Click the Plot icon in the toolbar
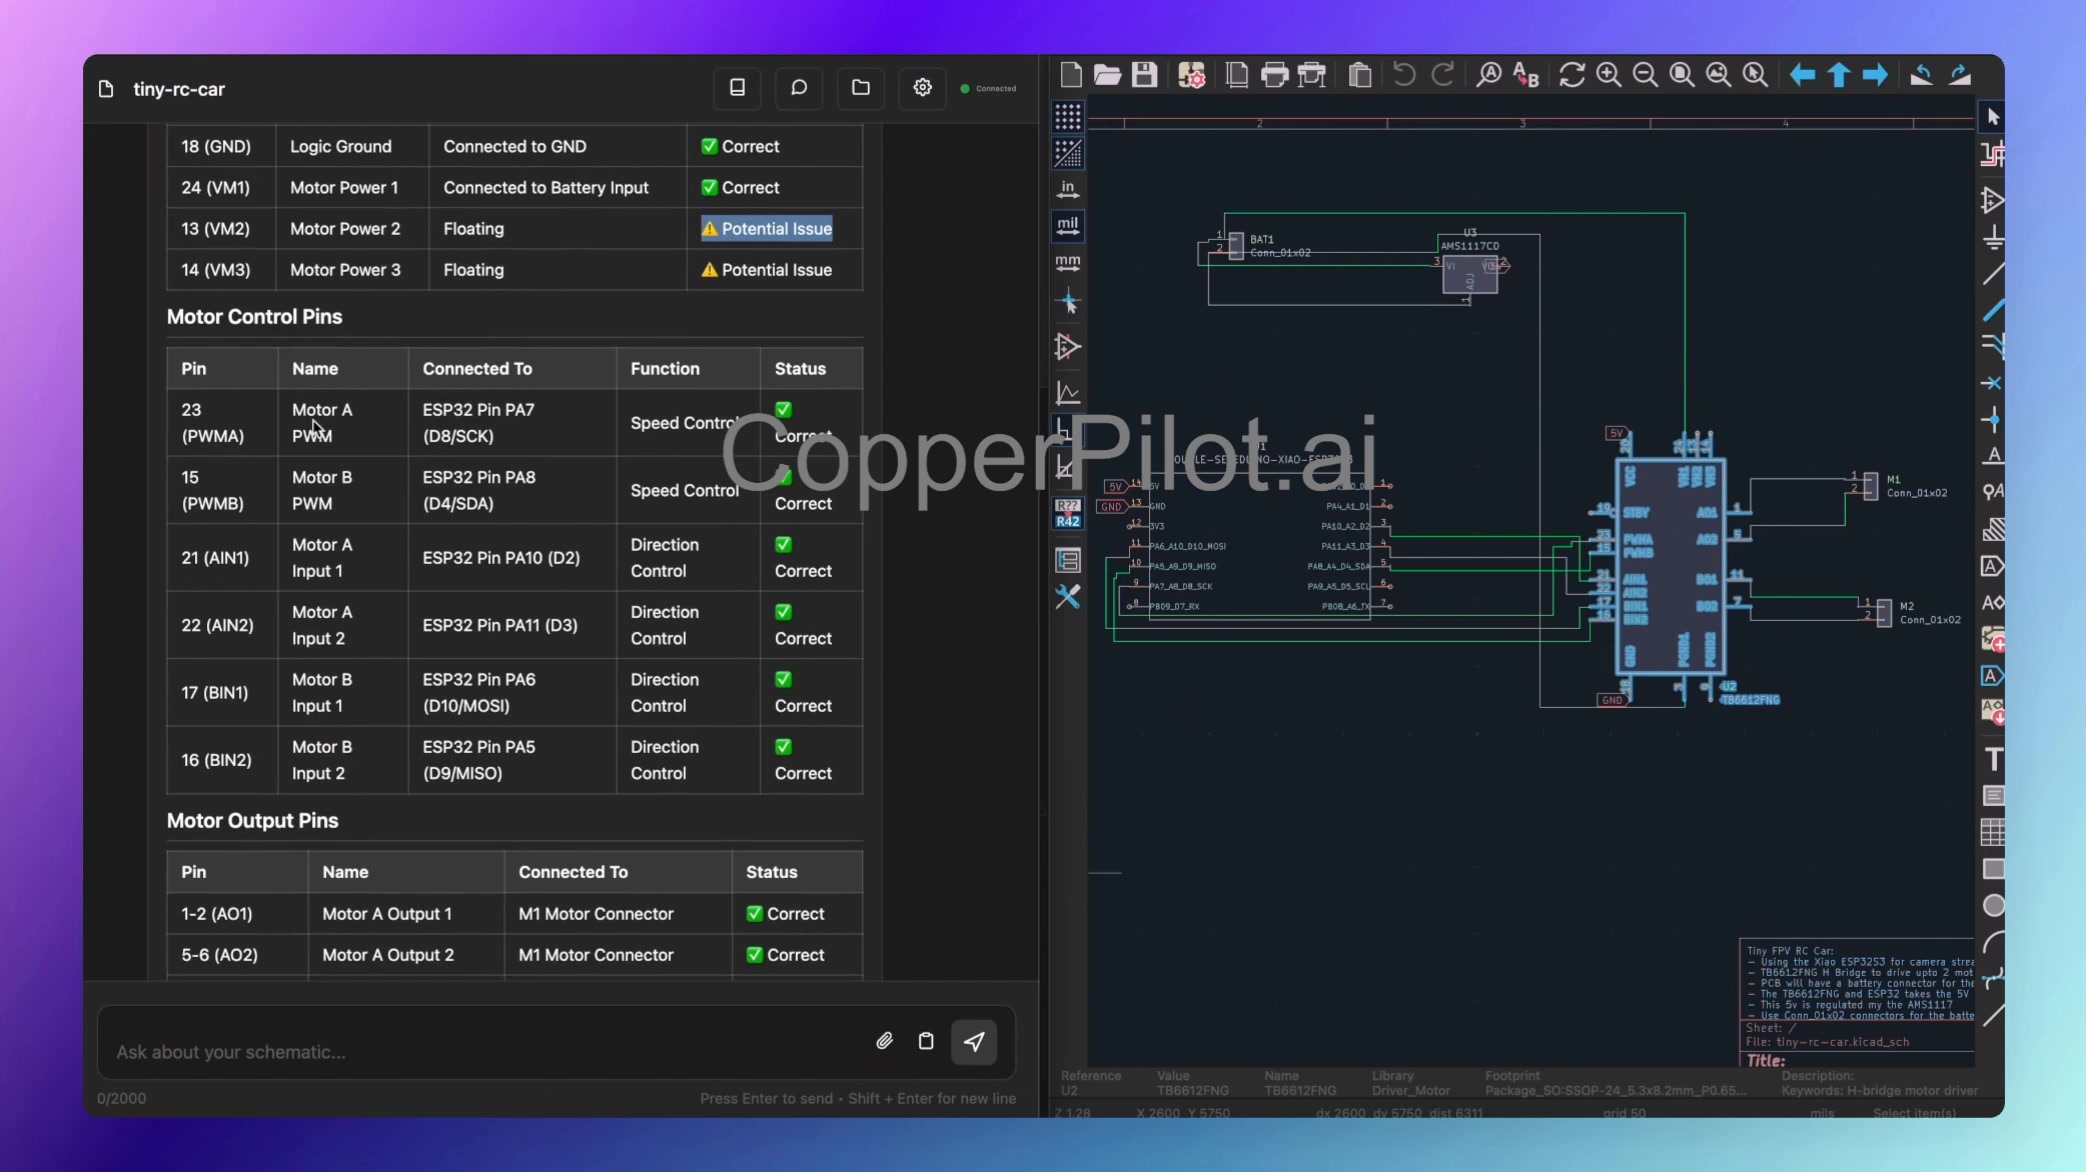Image resolution: width=2086 pixels, height=1172 pixels. 1311,75
